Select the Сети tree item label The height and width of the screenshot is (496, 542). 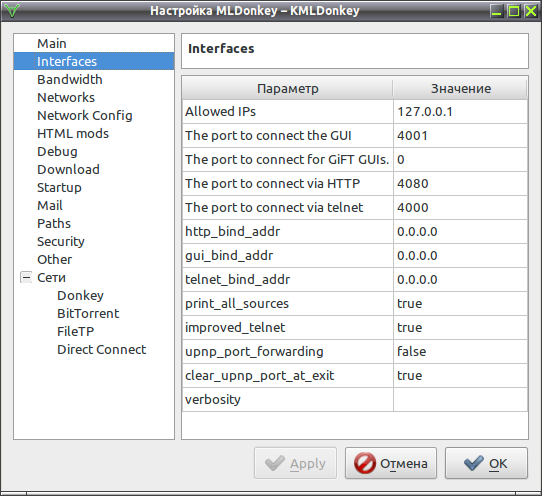[52, 277]
